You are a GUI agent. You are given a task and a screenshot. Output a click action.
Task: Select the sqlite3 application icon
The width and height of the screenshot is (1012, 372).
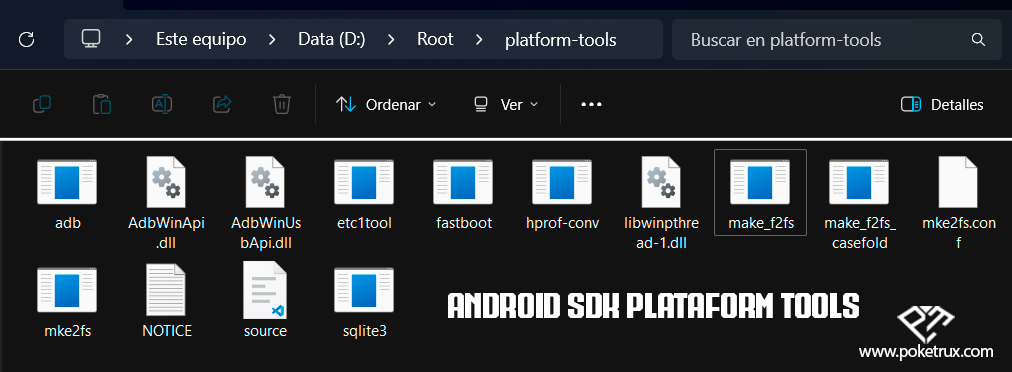pos(364,289)
